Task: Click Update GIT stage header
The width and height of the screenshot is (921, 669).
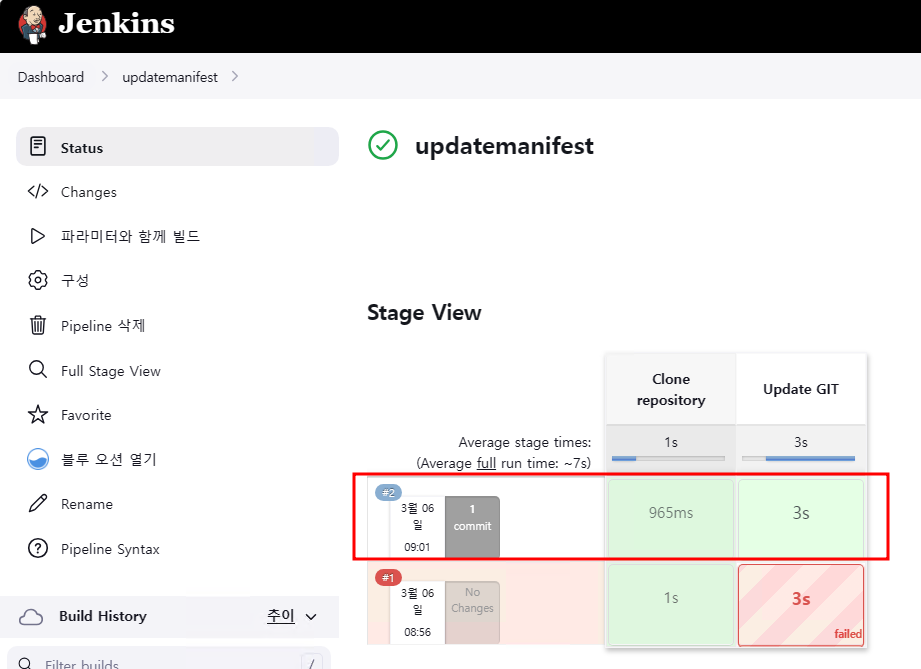Action: (x=801, y=389)
